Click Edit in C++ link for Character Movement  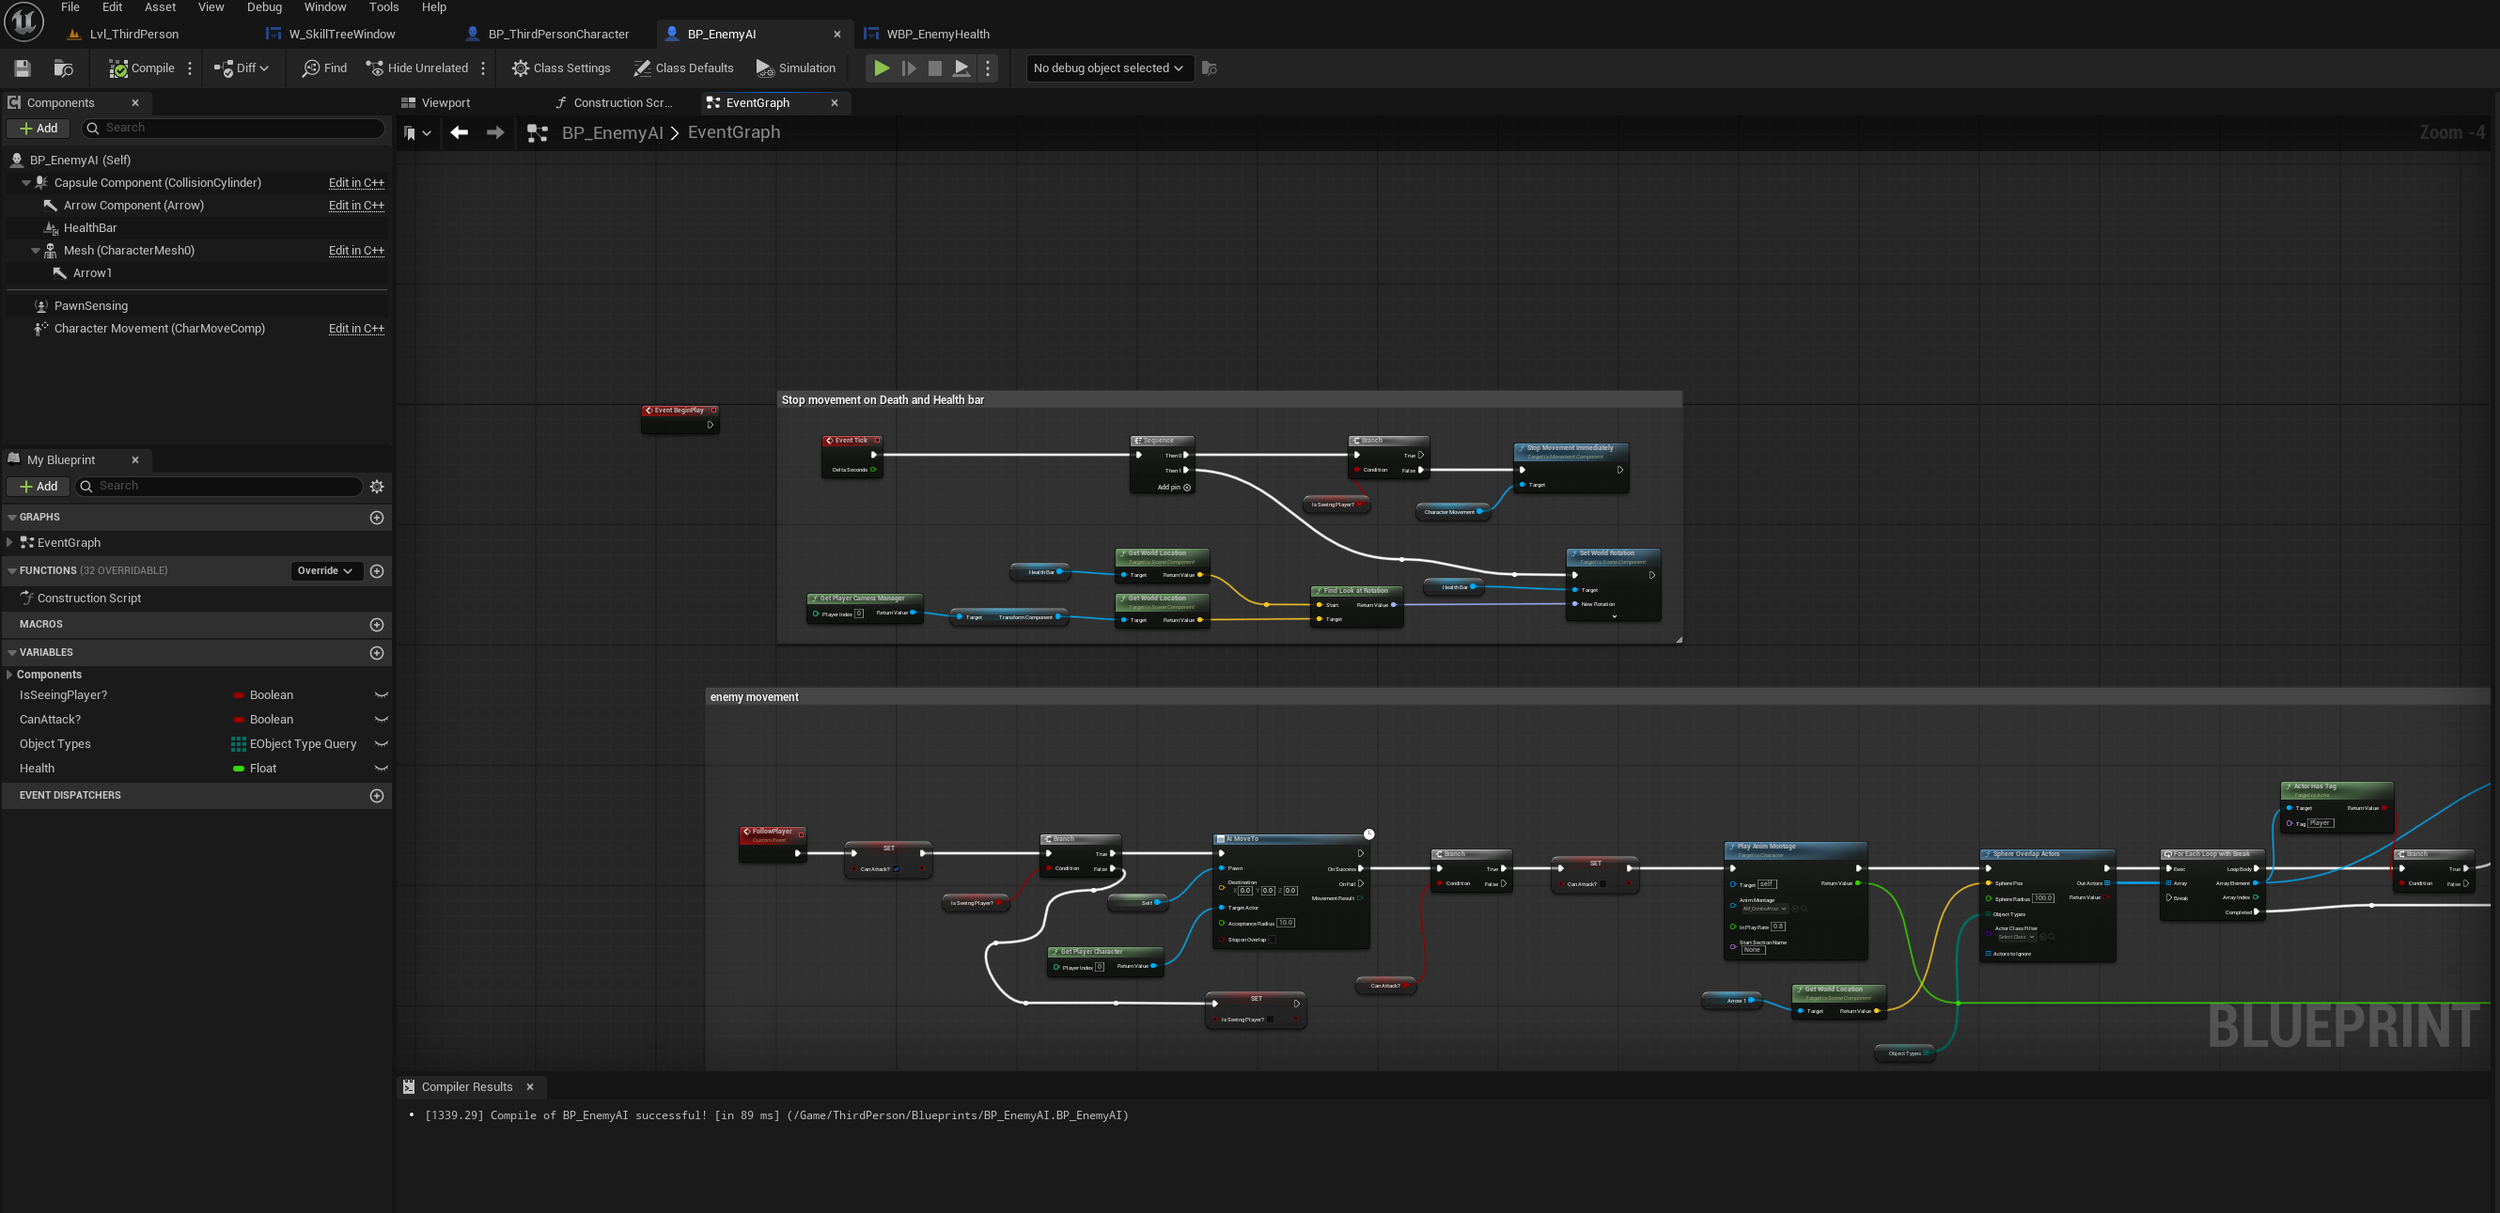[356, 328]
